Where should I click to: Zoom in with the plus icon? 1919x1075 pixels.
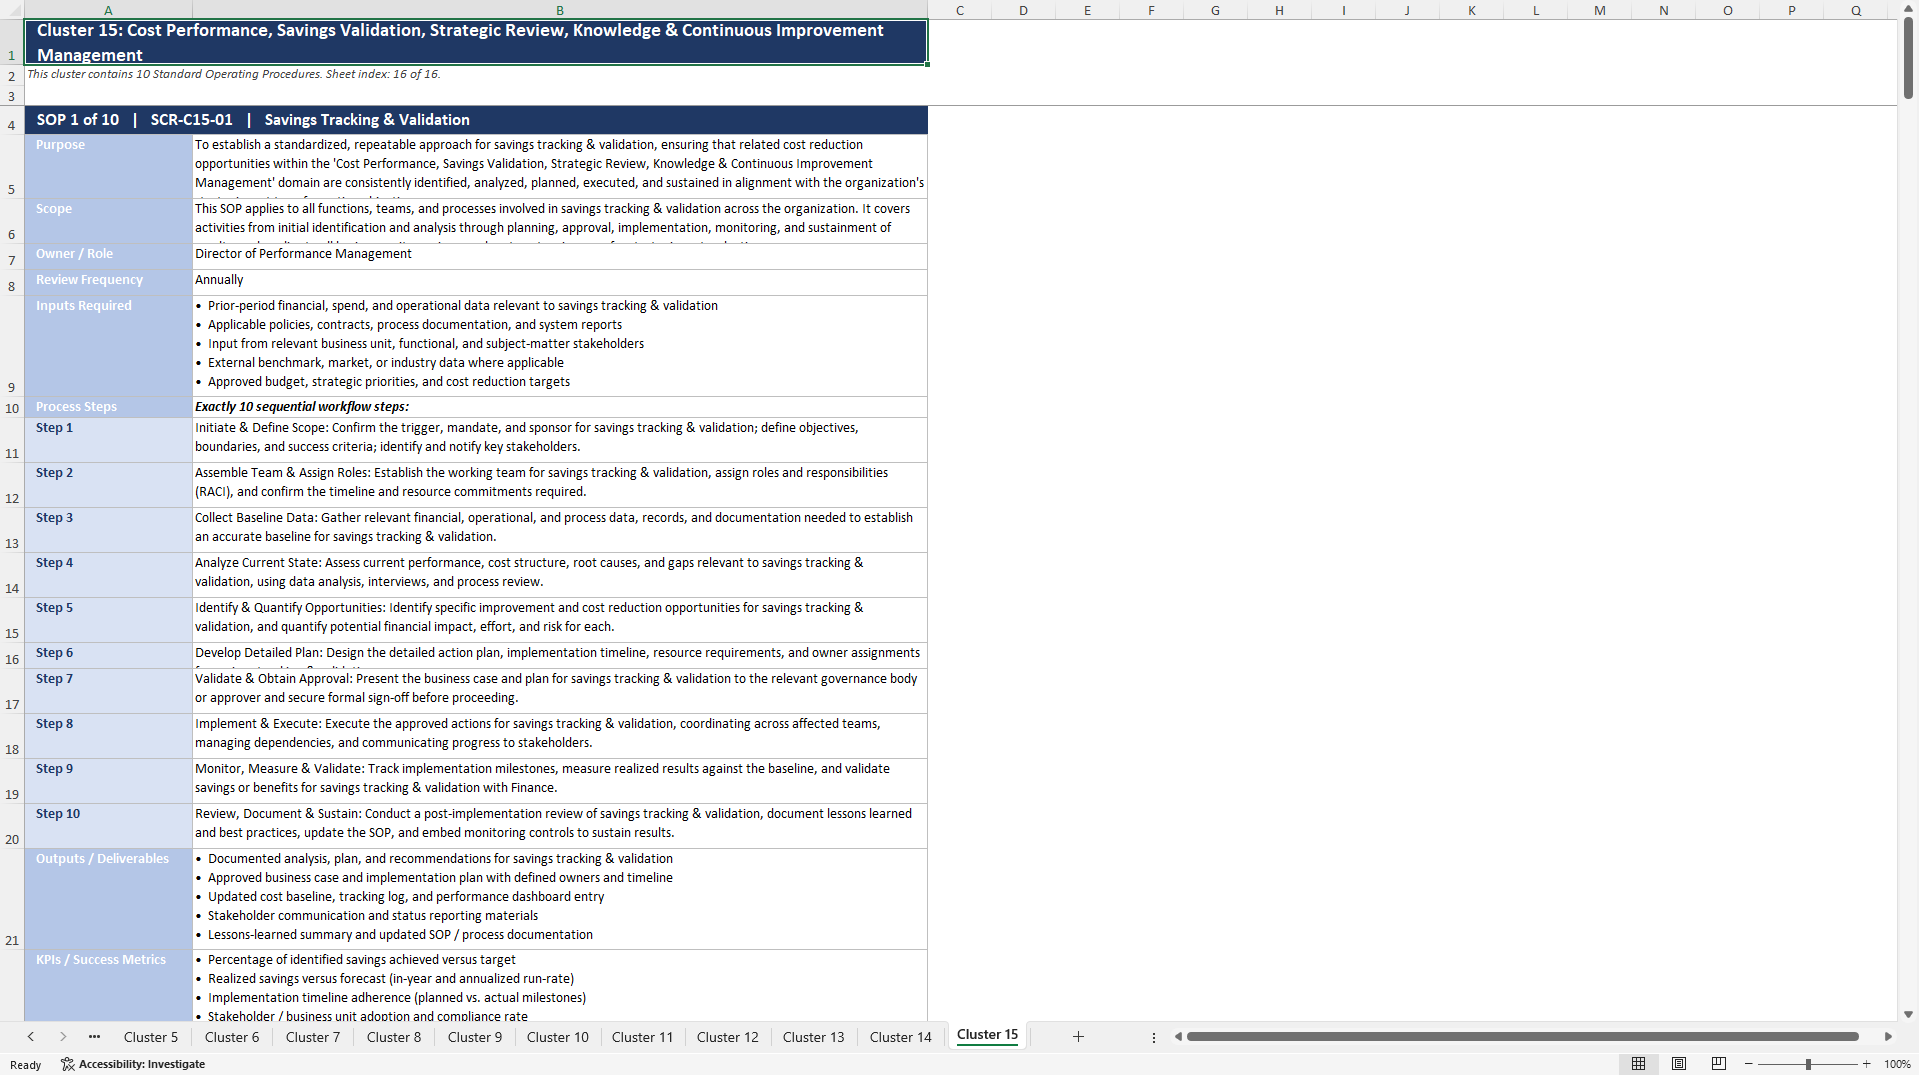coord(1866,1064)
